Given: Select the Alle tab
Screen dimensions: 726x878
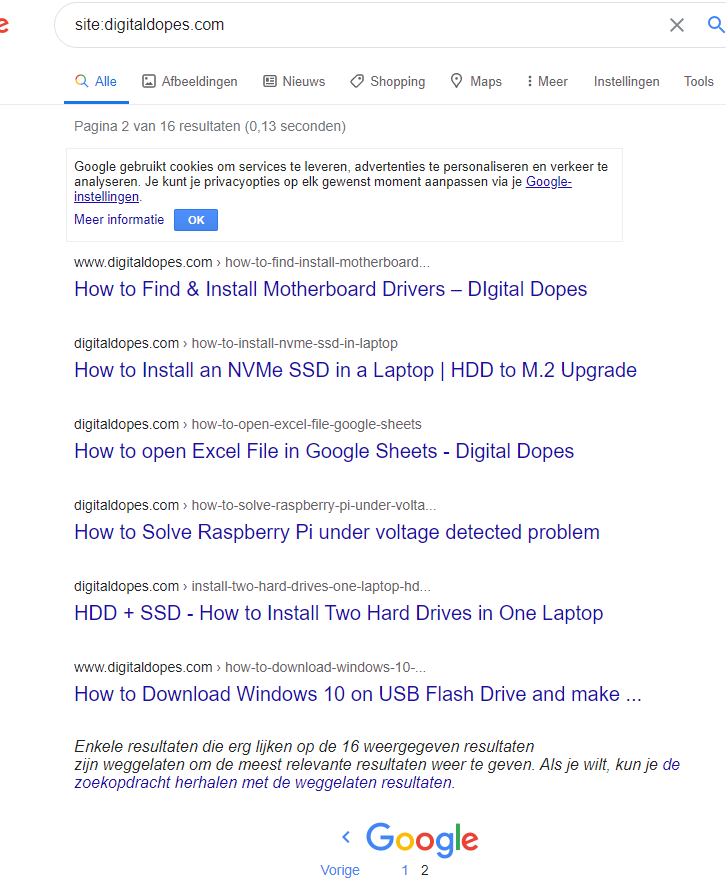Looking at the screenshot, I should click(96, 81).
